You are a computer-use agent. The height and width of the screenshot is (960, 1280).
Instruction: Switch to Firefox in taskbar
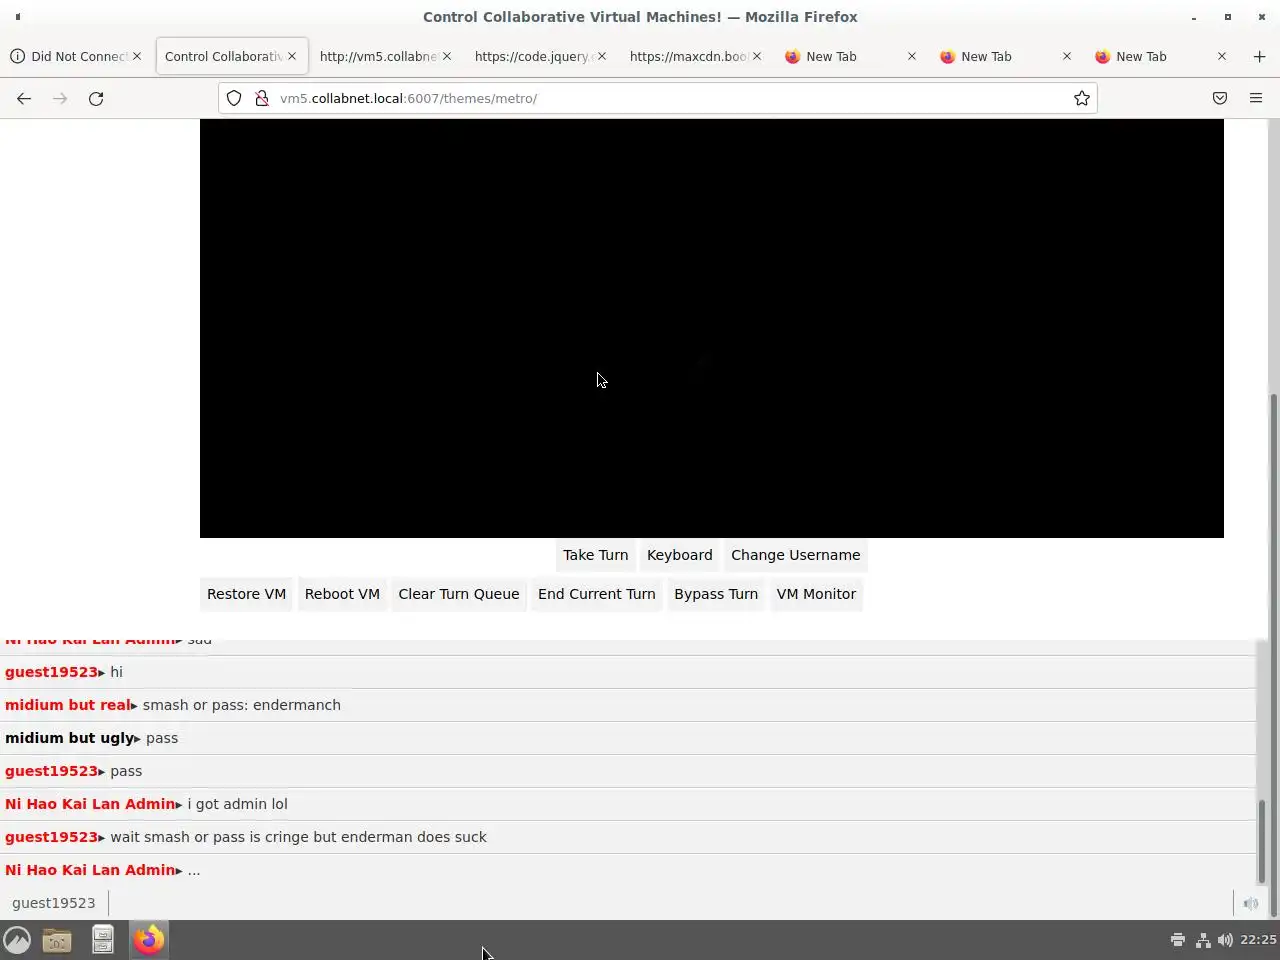pos(149,940)
